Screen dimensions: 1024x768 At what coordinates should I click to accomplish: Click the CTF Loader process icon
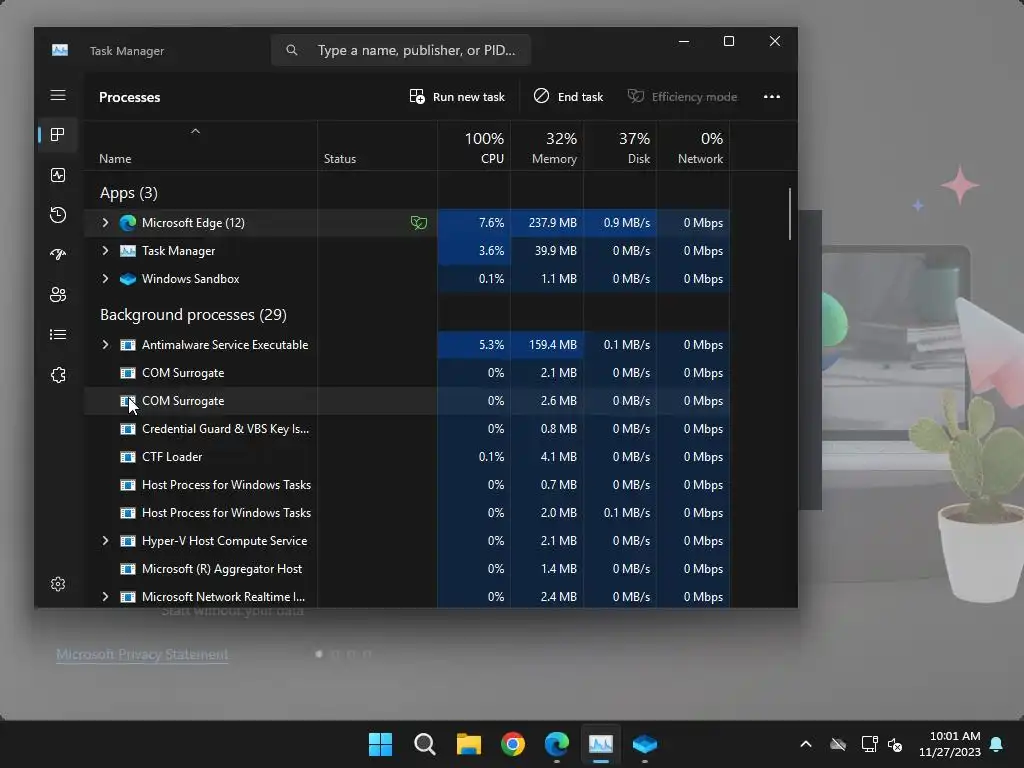pyautogui.click(x=128, y=457)
